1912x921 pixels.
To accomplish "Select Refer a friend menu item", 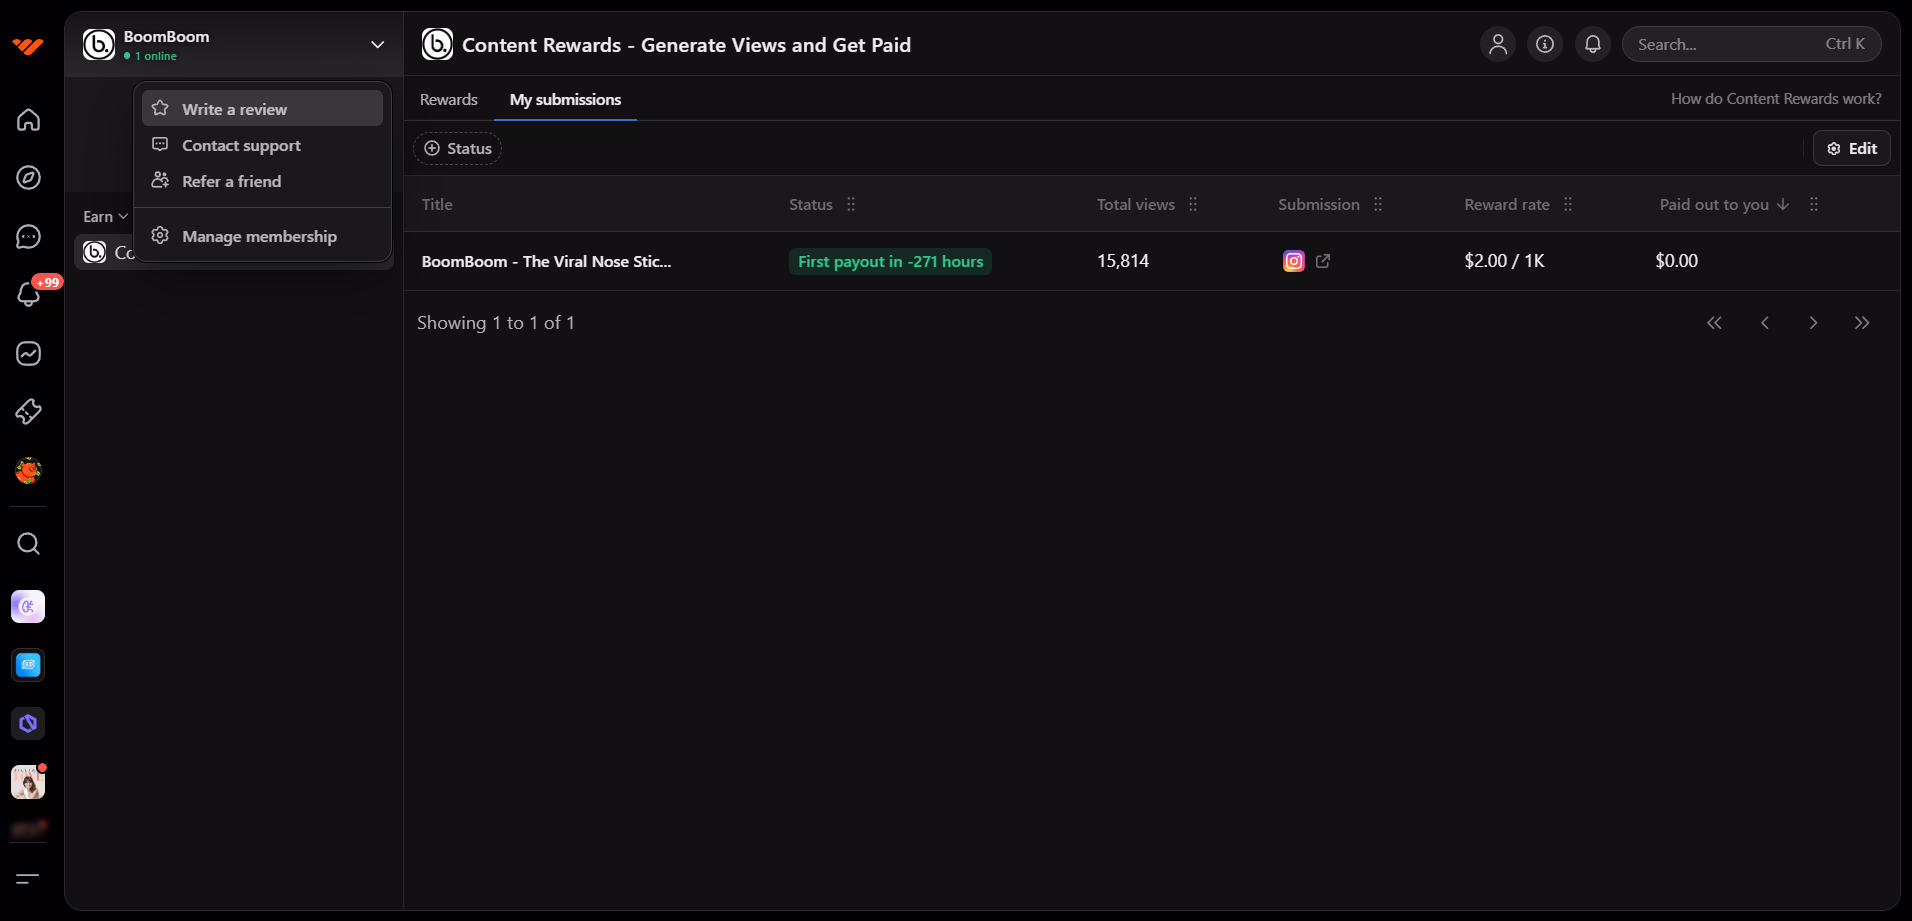I will coord(262,181).
